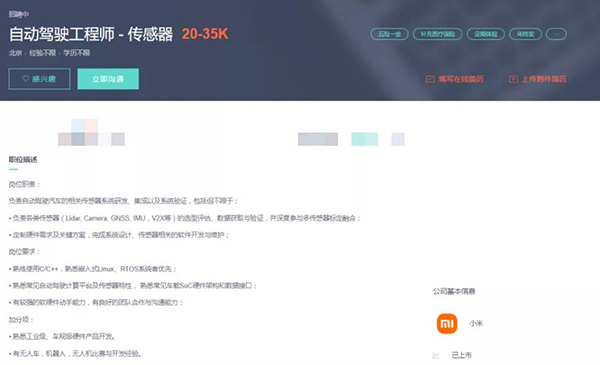
Task: Click the heart icon in 感兴趣 button
Action: pos(26,79)
